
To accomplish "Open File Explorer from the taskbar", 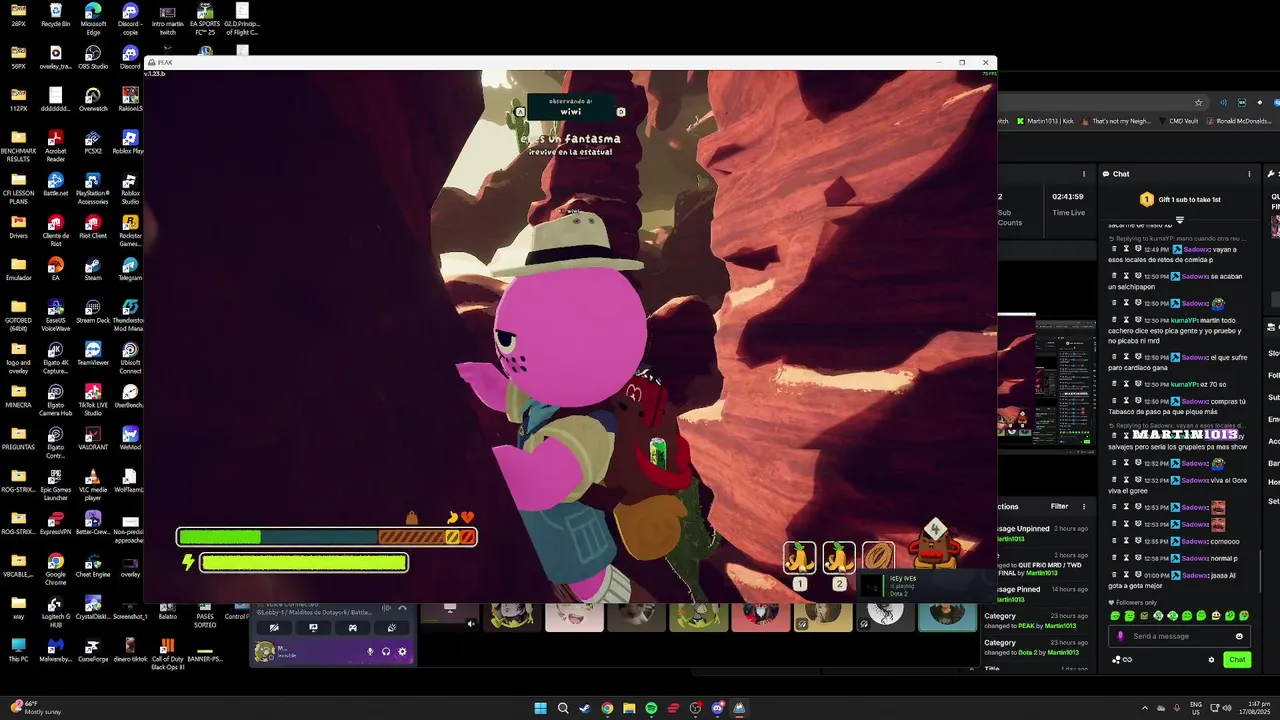I will (x=629, y=708).
